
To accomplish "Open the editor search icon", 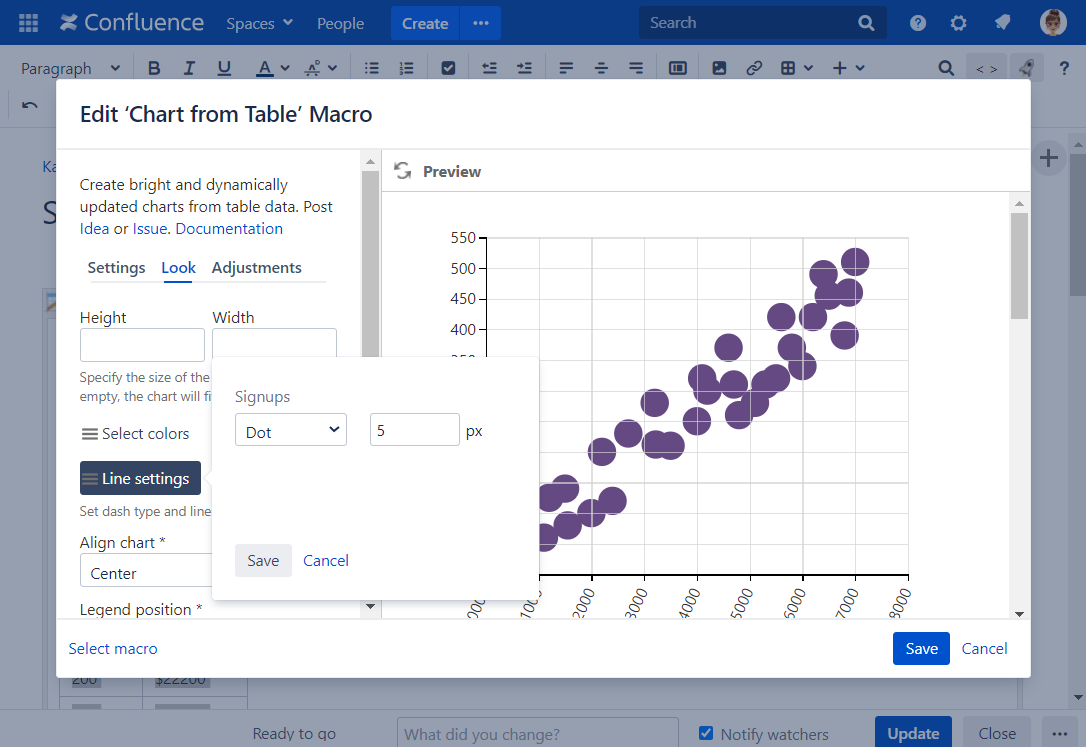I will click(946, 67).
